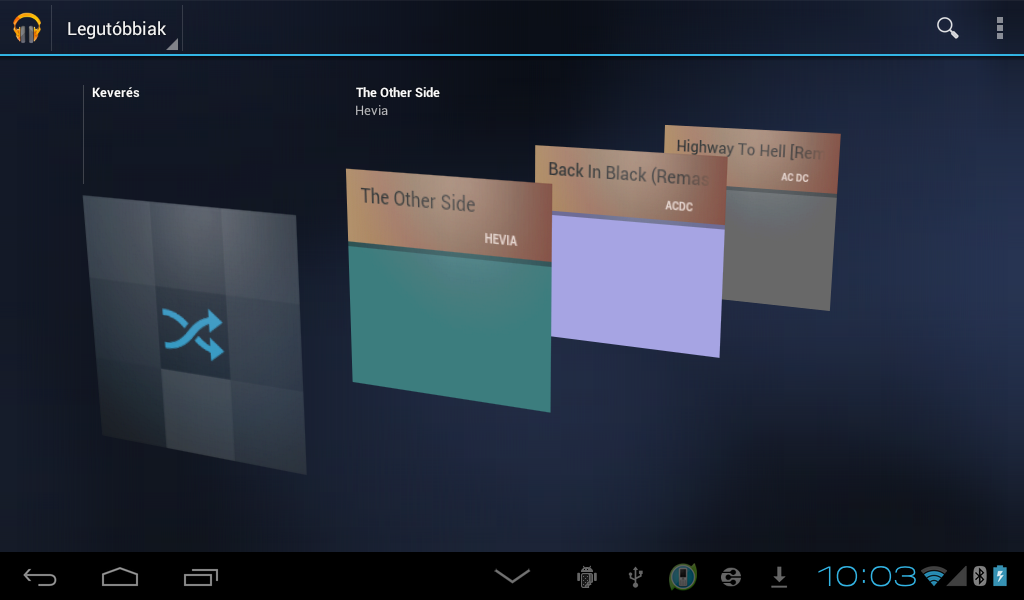Image resolution: width=1024 pixels, height=600 pixels.
Task: Tap the green circular phone notification icon
Action: click(683, 577)
